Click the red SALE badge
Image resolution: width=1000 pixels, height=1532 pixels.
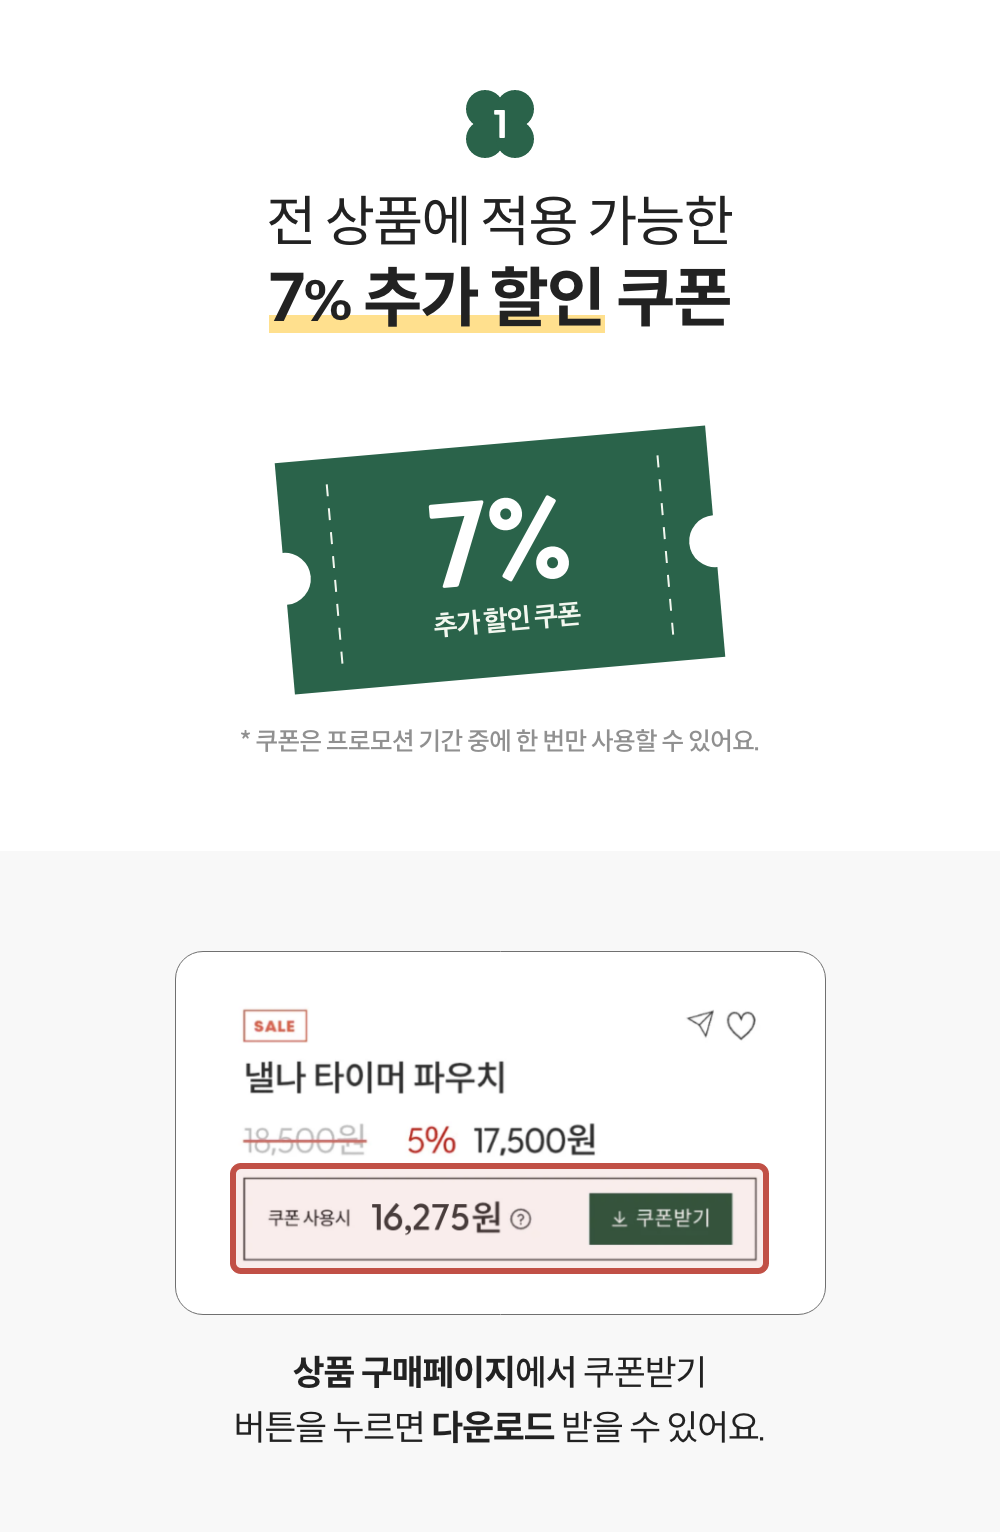coord(275,1026)
